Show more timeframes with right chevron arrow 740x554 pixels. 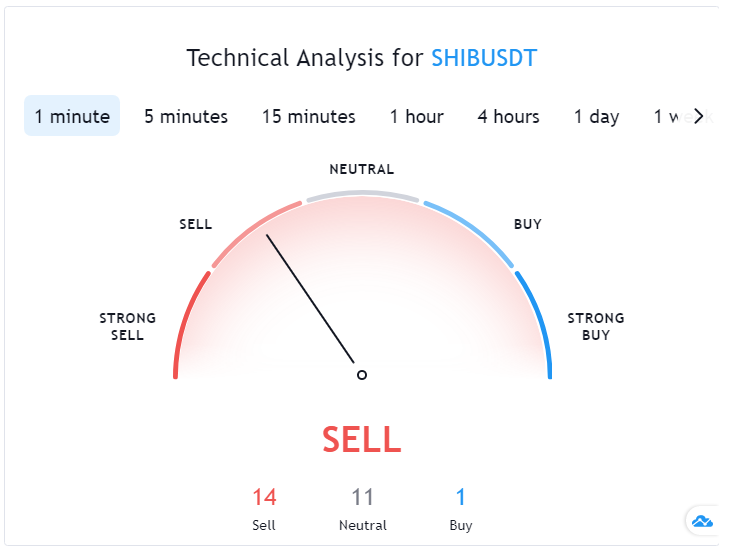[698, 116]
